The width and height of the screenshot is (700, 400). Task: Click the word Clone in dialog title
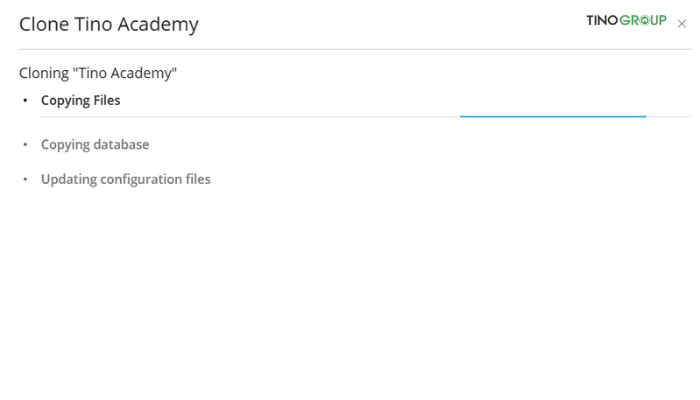(44, 24)
